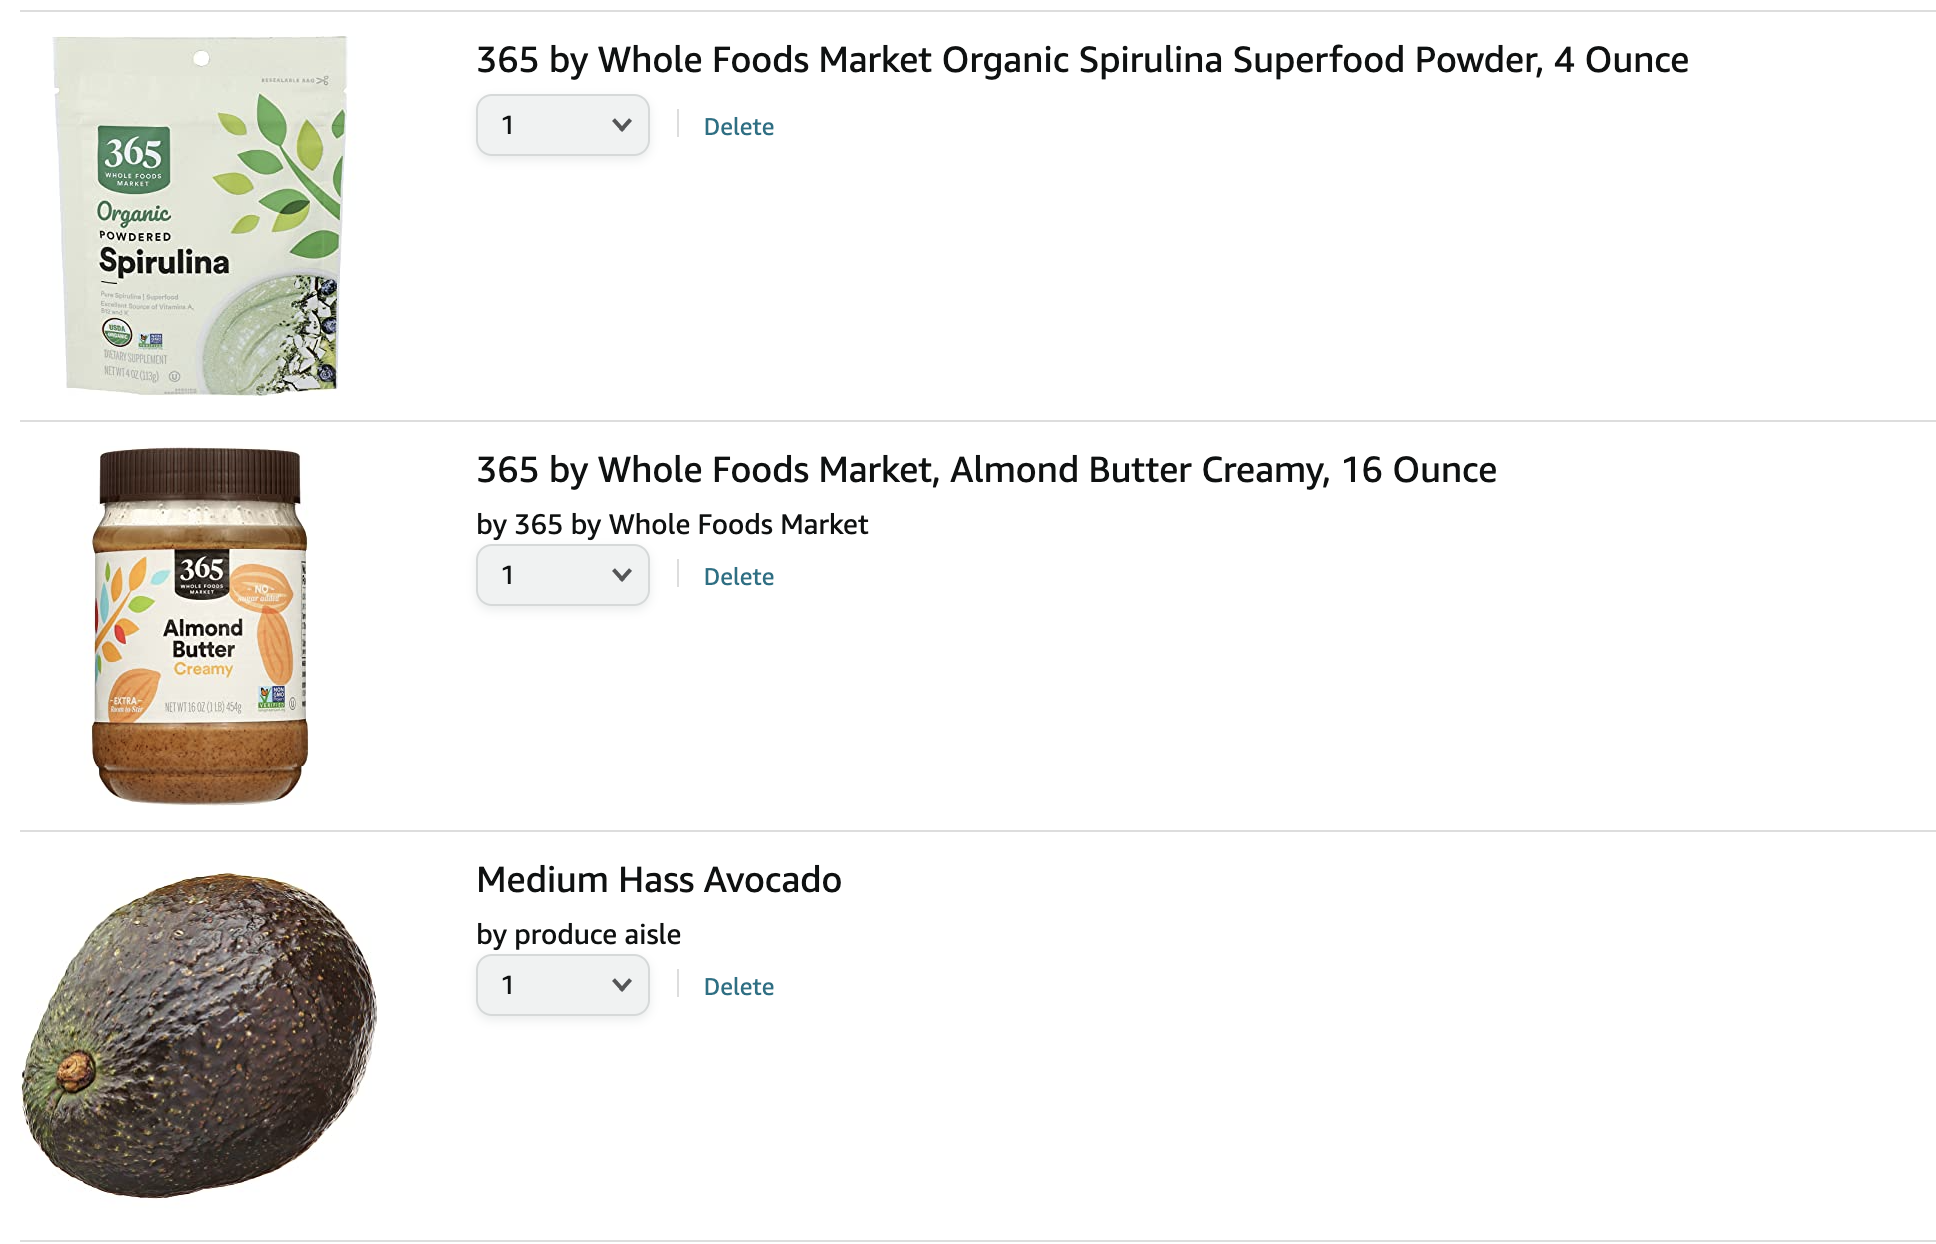
Task: Delete the Medium Hass Avocado item
Action: point(739,987)
